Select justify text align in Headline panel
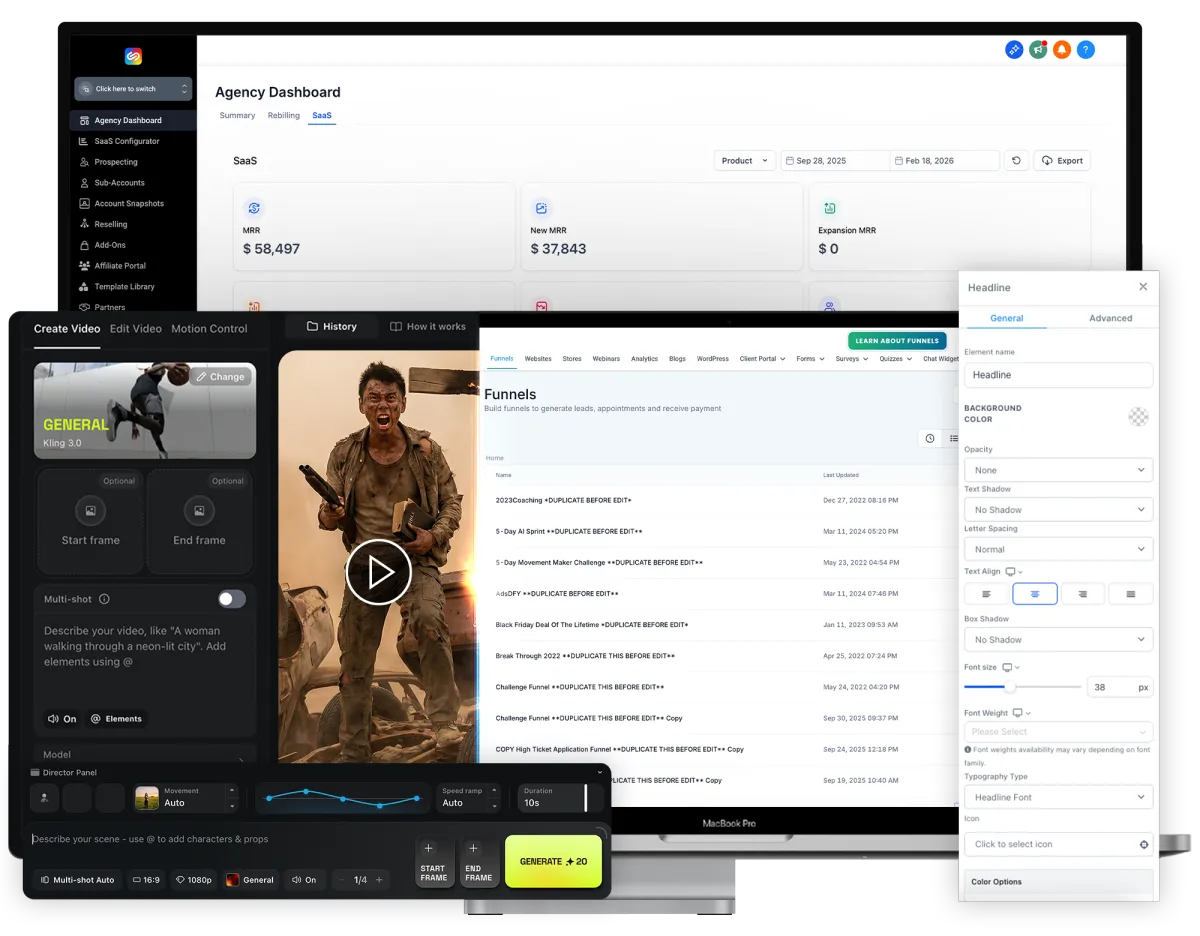Screen dimensions: 1200x936 (x=1131, y=594)
